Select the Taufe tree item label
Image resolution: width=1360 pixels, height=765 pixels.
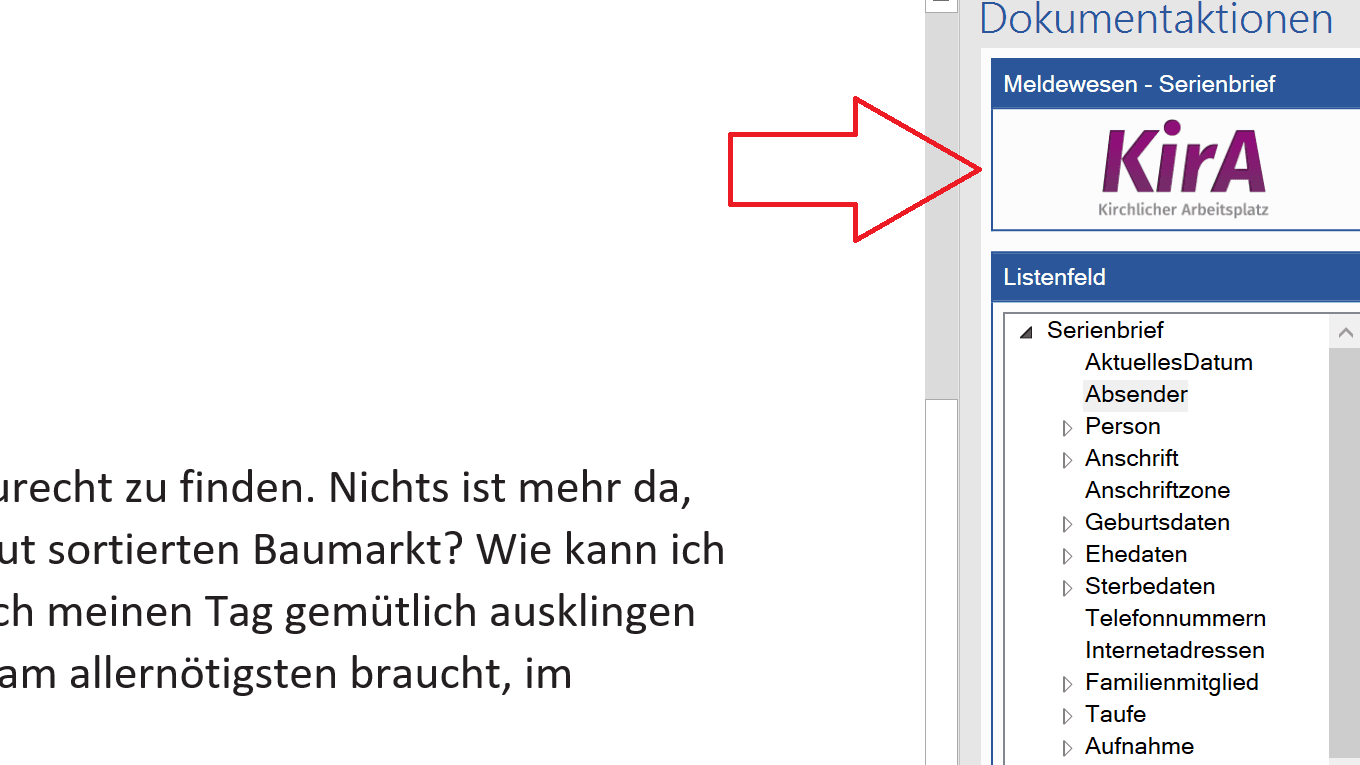tap(1116, 714)
